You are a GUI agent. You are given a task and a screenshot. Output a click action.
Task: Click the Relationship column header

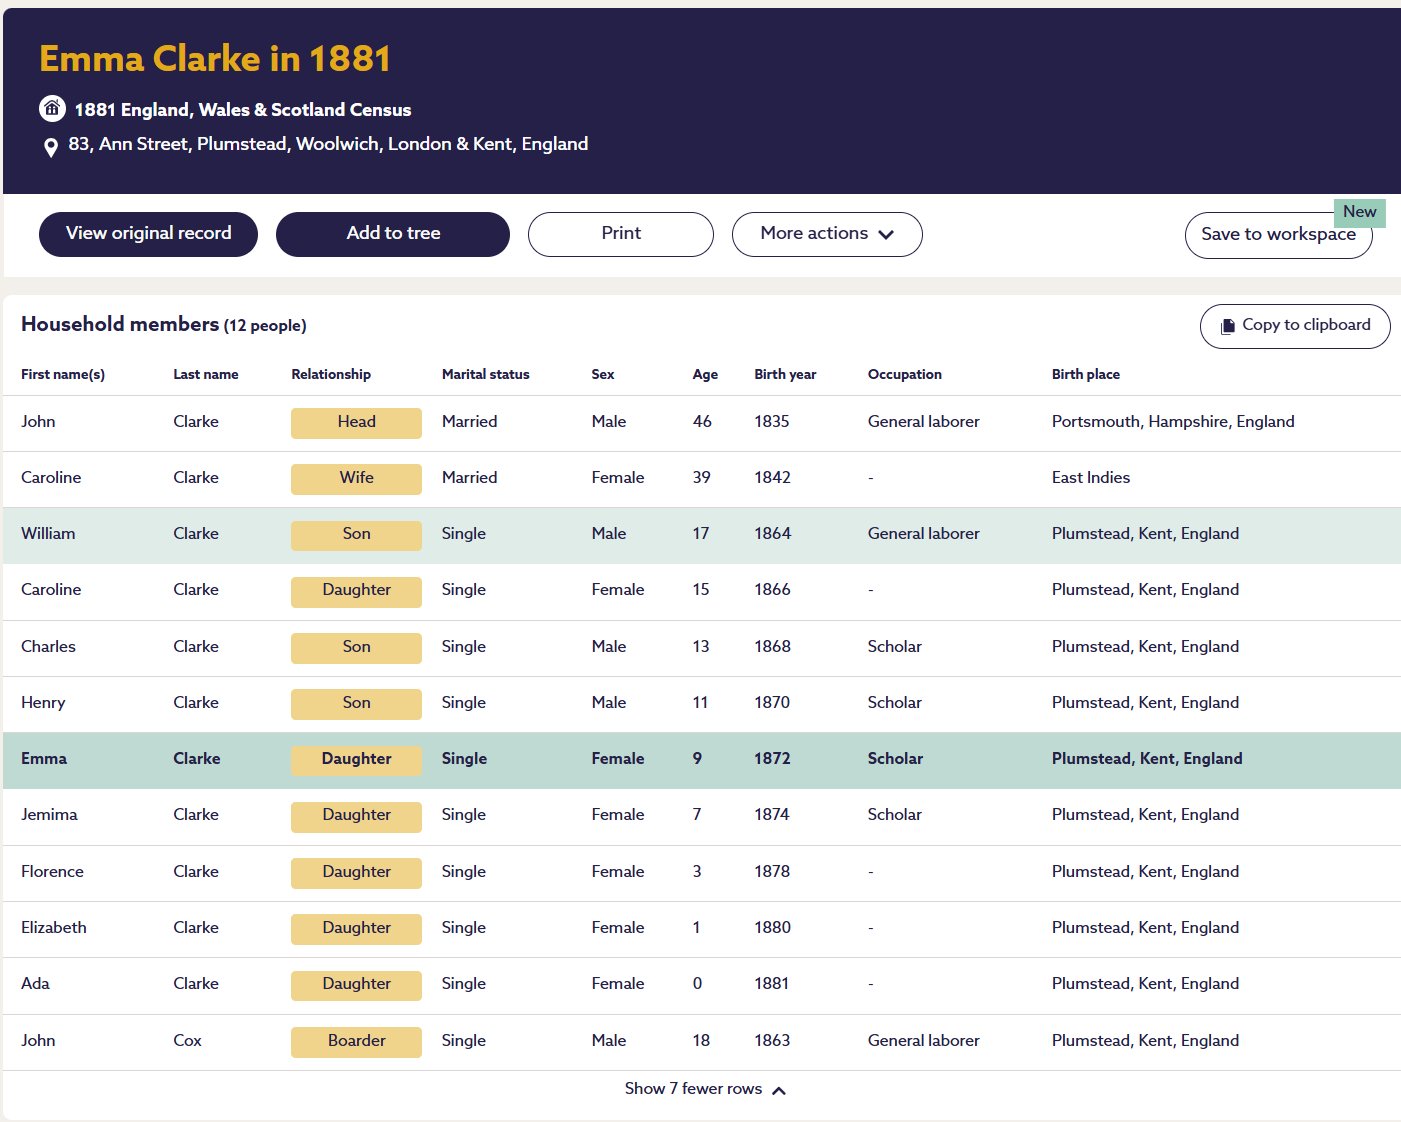331,375
